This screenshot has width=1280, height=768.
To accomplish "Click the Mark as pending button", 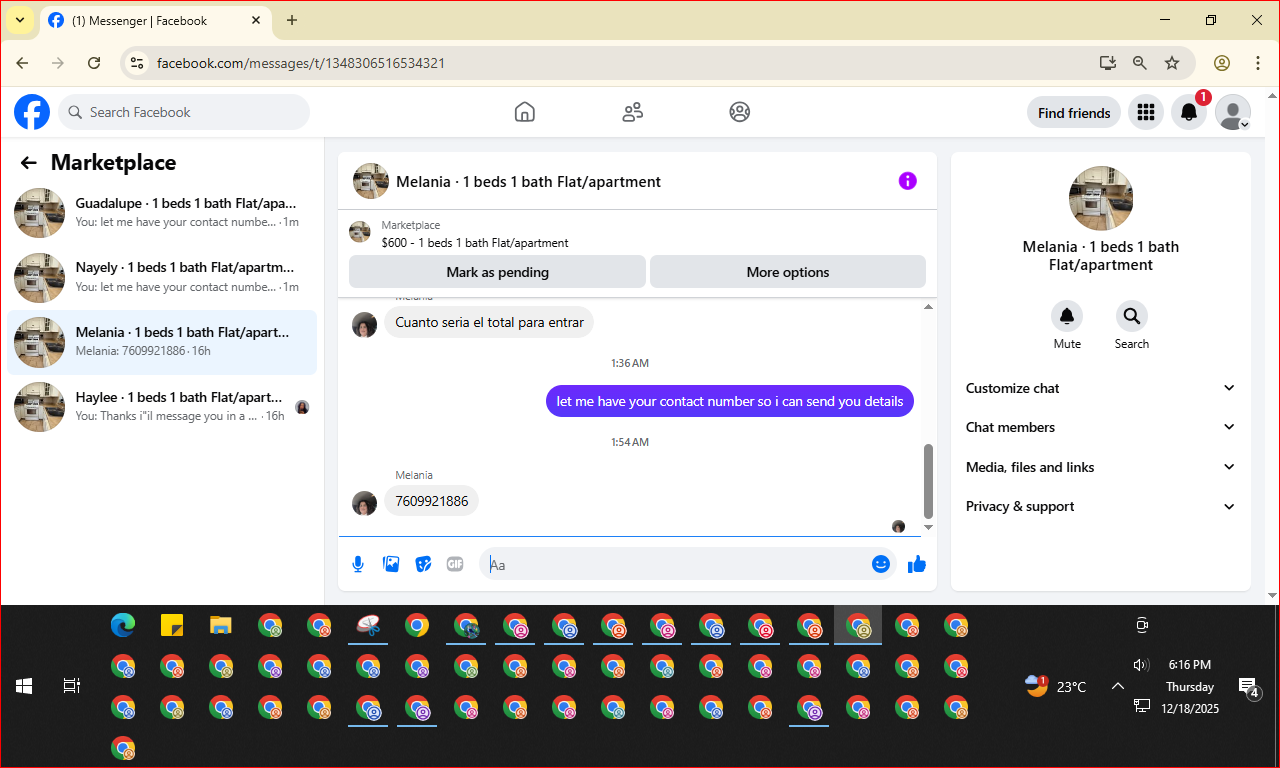I will coord(497,272).
